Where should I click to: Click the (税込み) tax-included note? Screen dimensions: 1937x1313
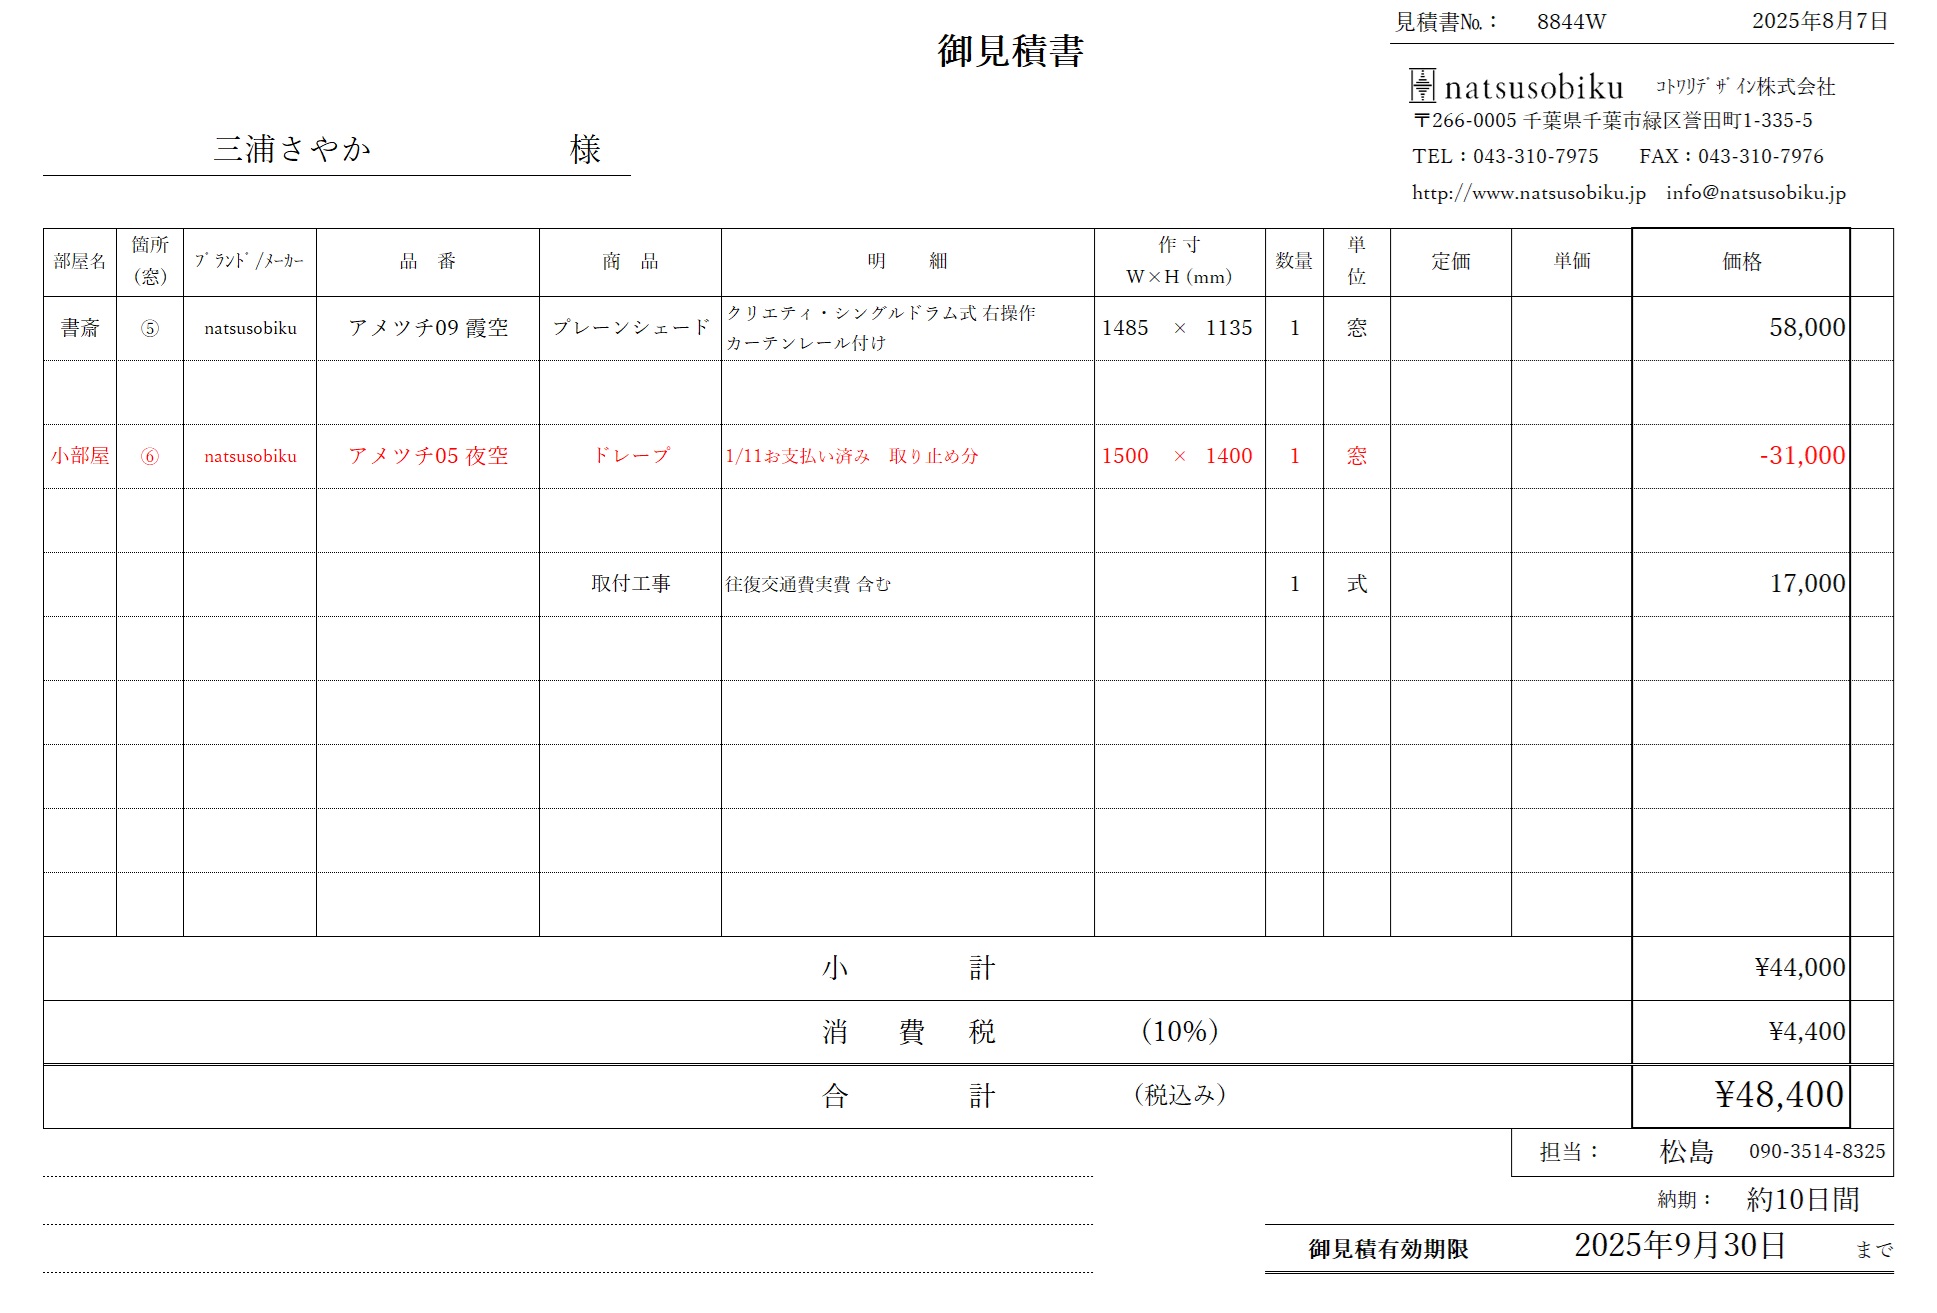1180,1095
